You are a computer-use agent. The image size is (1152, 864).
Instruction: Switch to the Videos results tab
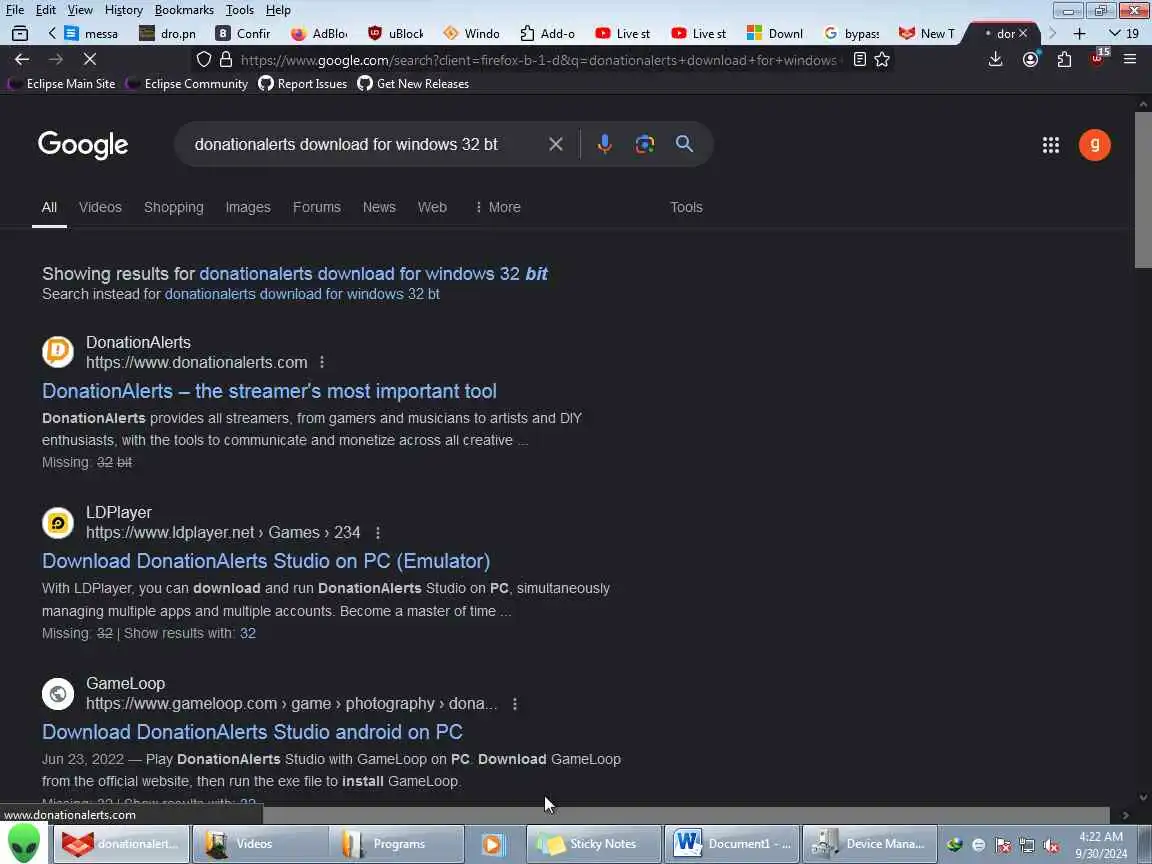[100, 207]
